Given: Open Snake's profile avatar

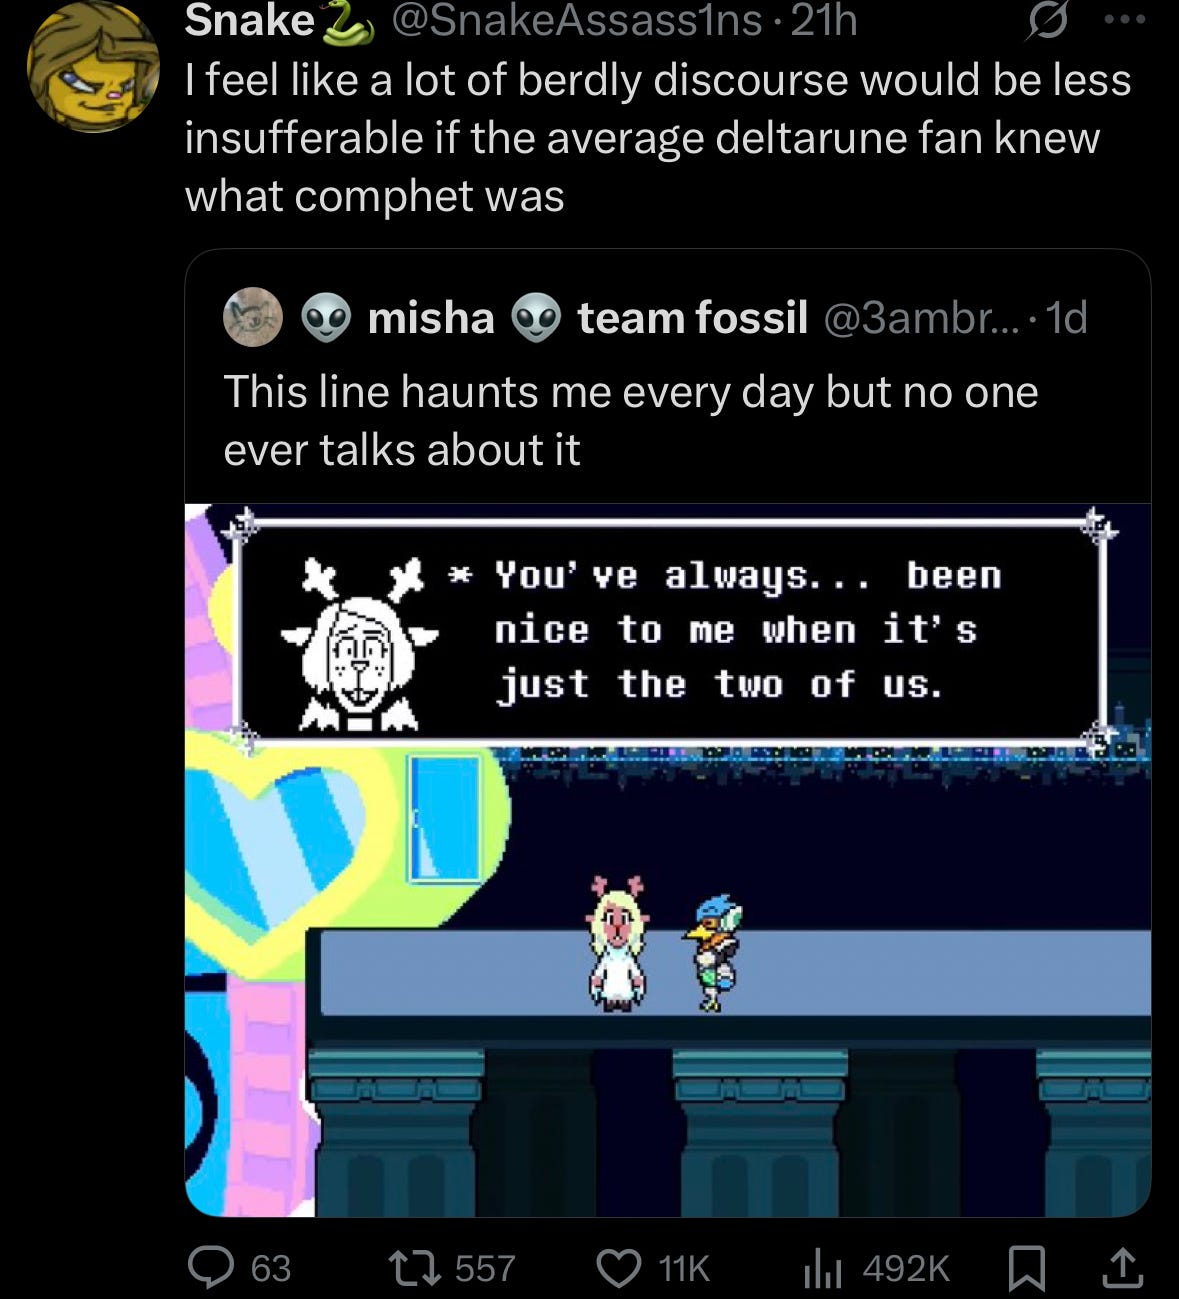Looking at the screenshot, I should click(93, 68).
